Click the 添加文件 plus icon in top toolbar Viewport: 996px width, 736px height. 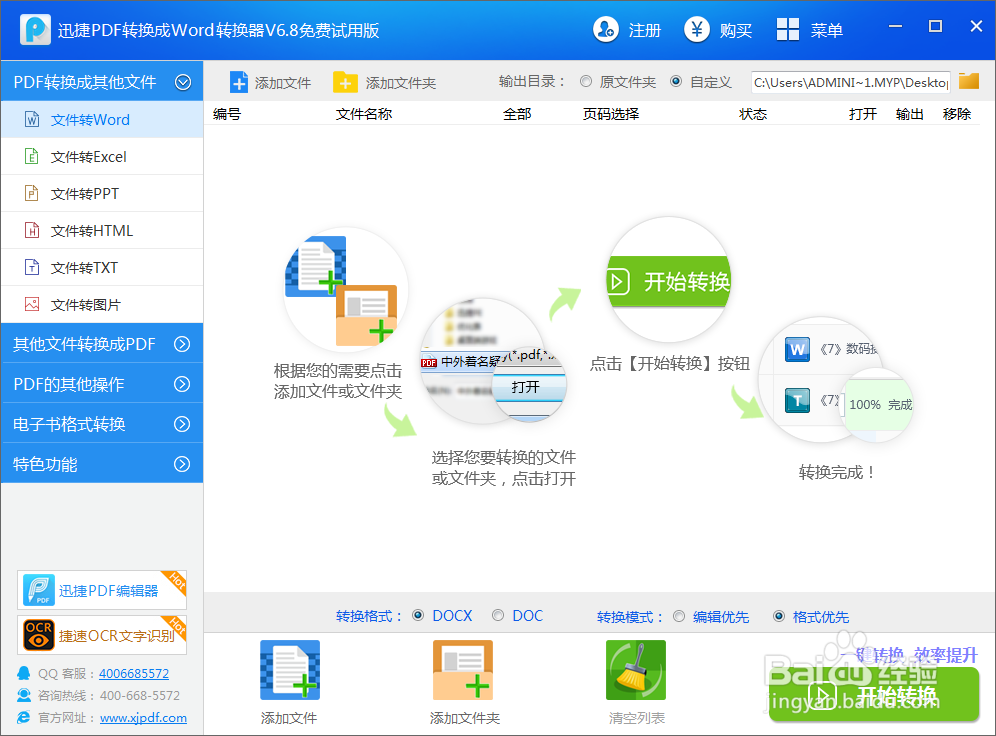[239, 83]
